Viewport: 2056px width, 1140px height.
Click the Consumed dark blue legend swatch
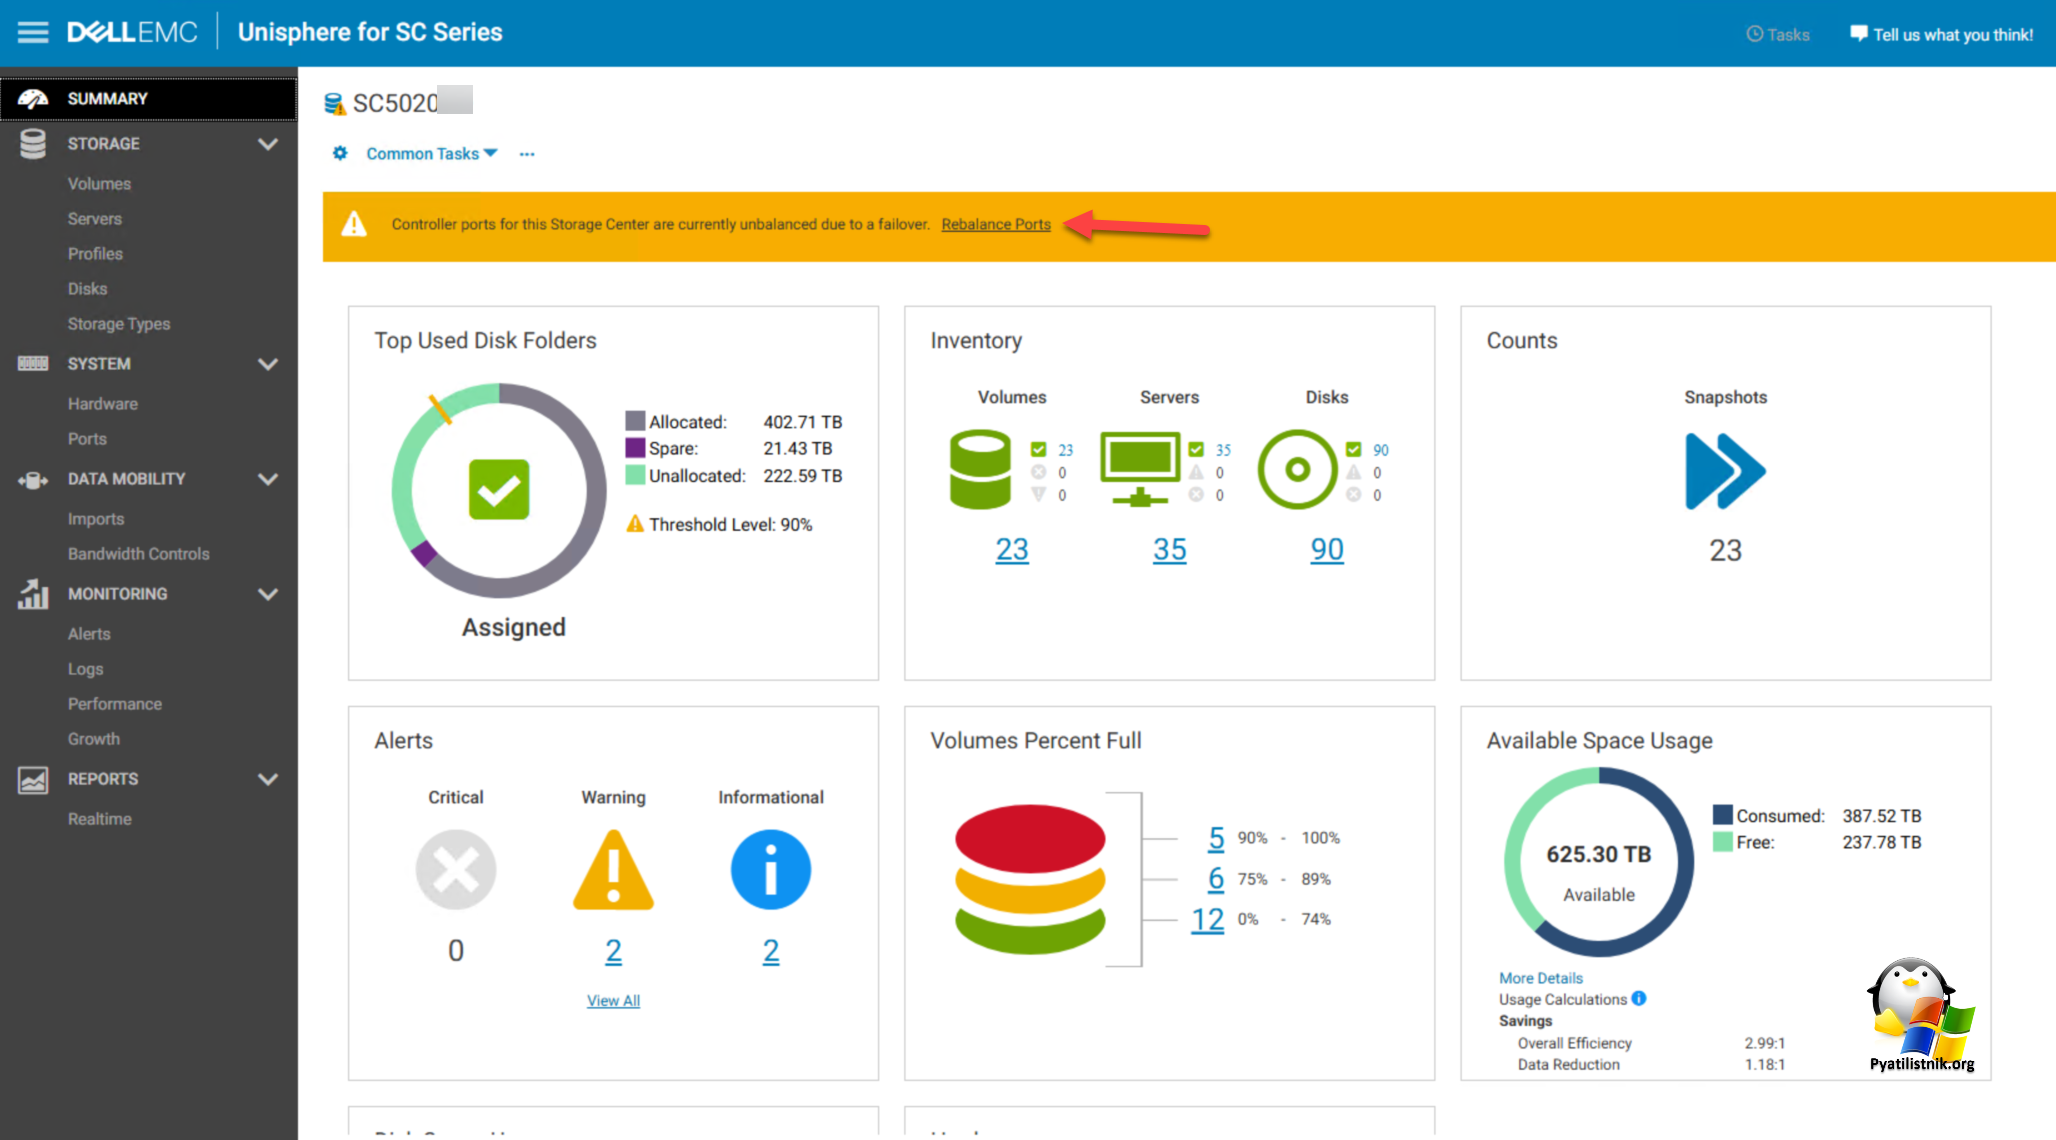coord(1722,815)
